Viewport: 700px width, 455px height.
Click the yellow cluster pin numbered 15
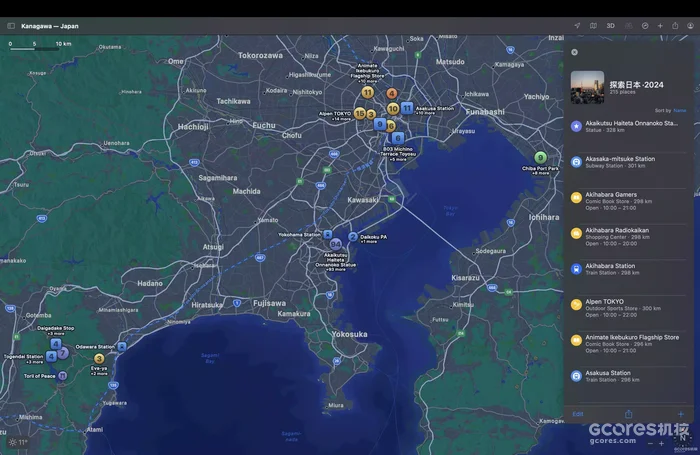click(360, 113)
